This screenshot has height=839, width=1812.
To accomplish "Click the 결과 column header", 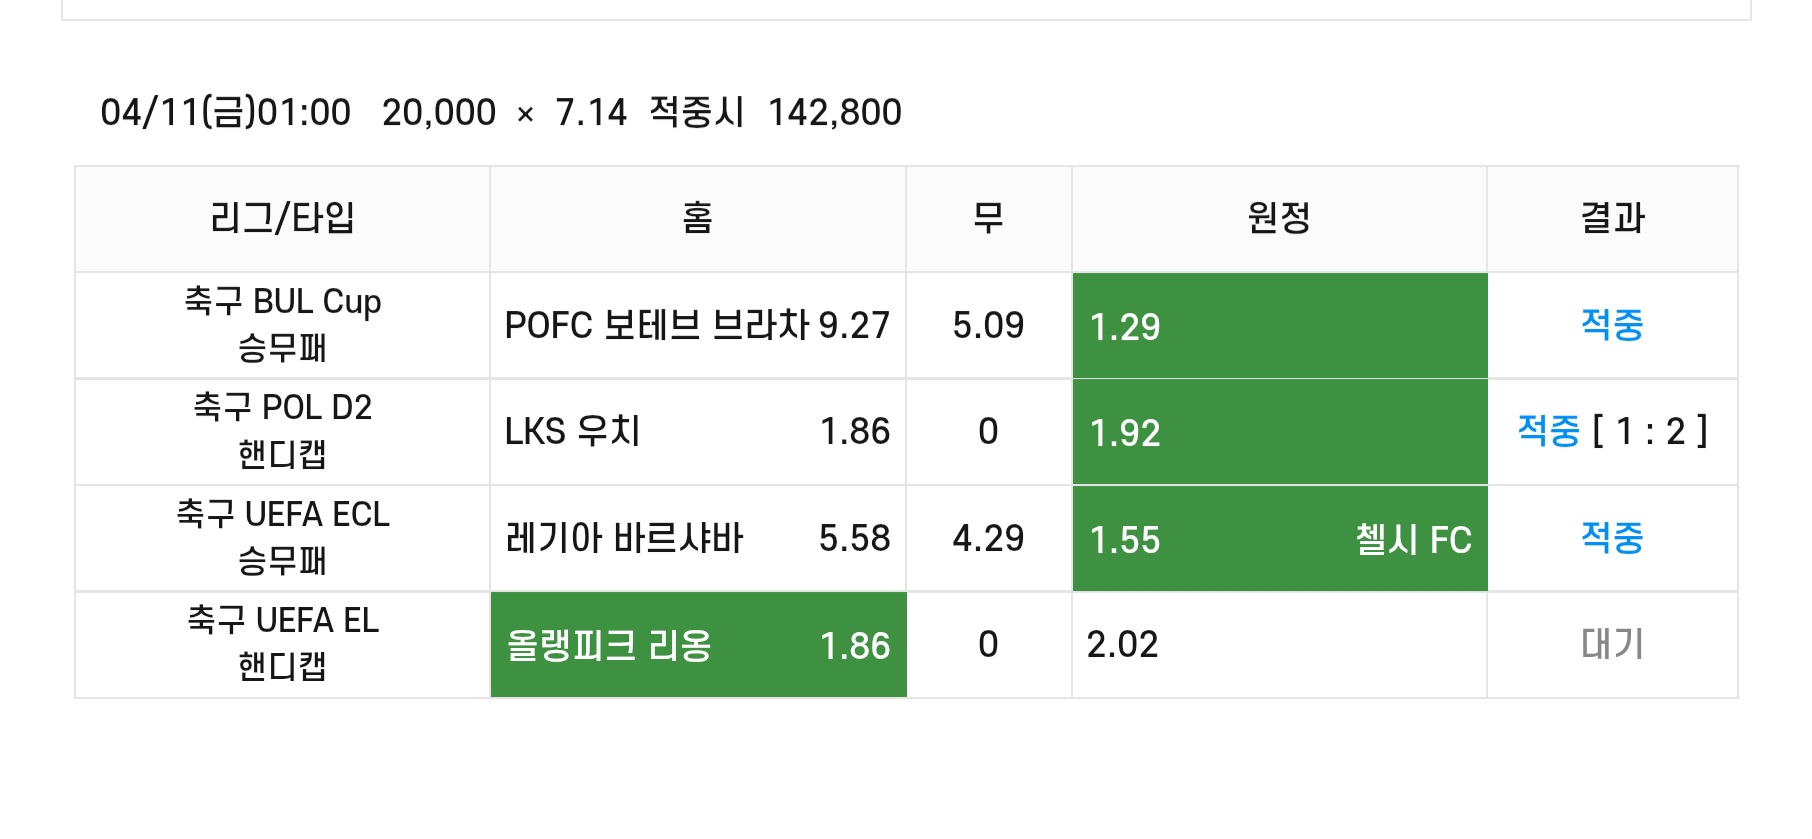I will 1612,218.
